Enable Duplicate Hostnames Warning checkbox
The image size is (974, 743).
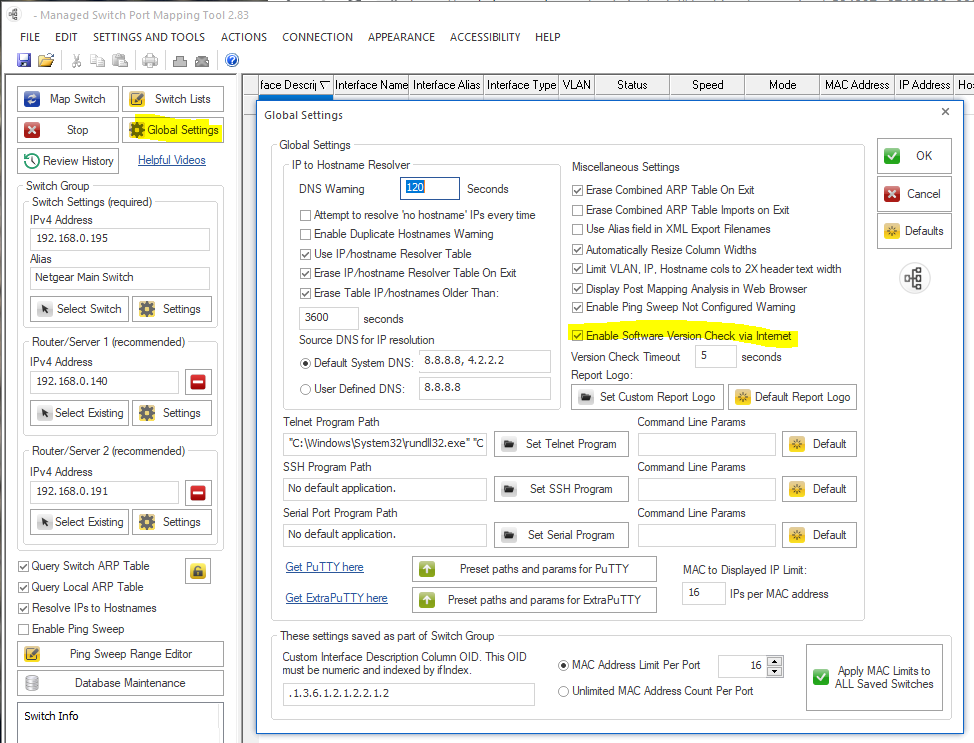305,234
